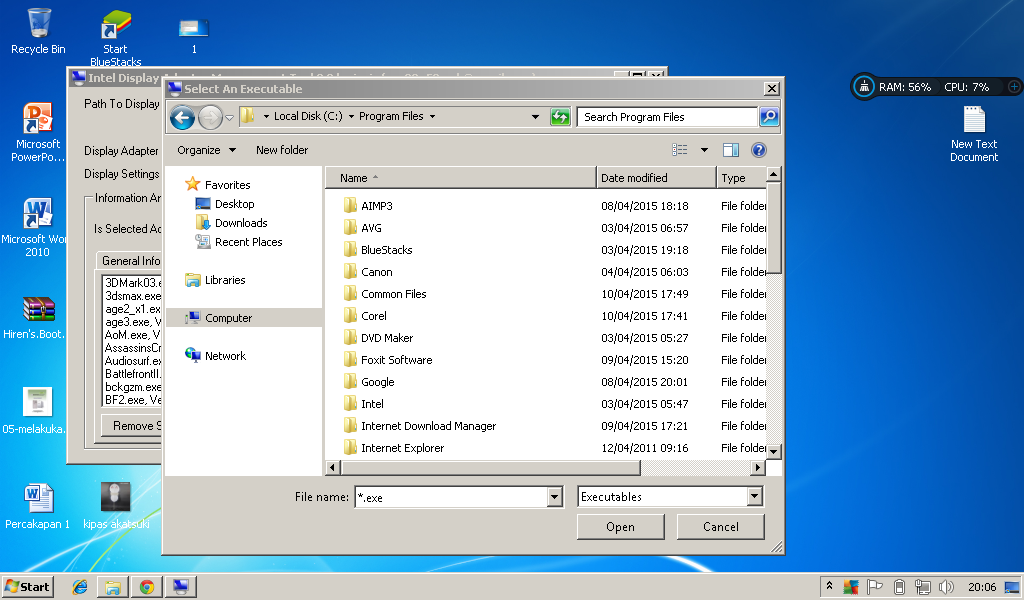Viewport: 1024px width, 600px height.
Task: Toggle the preview pane icon
Action: click(731, 150)
